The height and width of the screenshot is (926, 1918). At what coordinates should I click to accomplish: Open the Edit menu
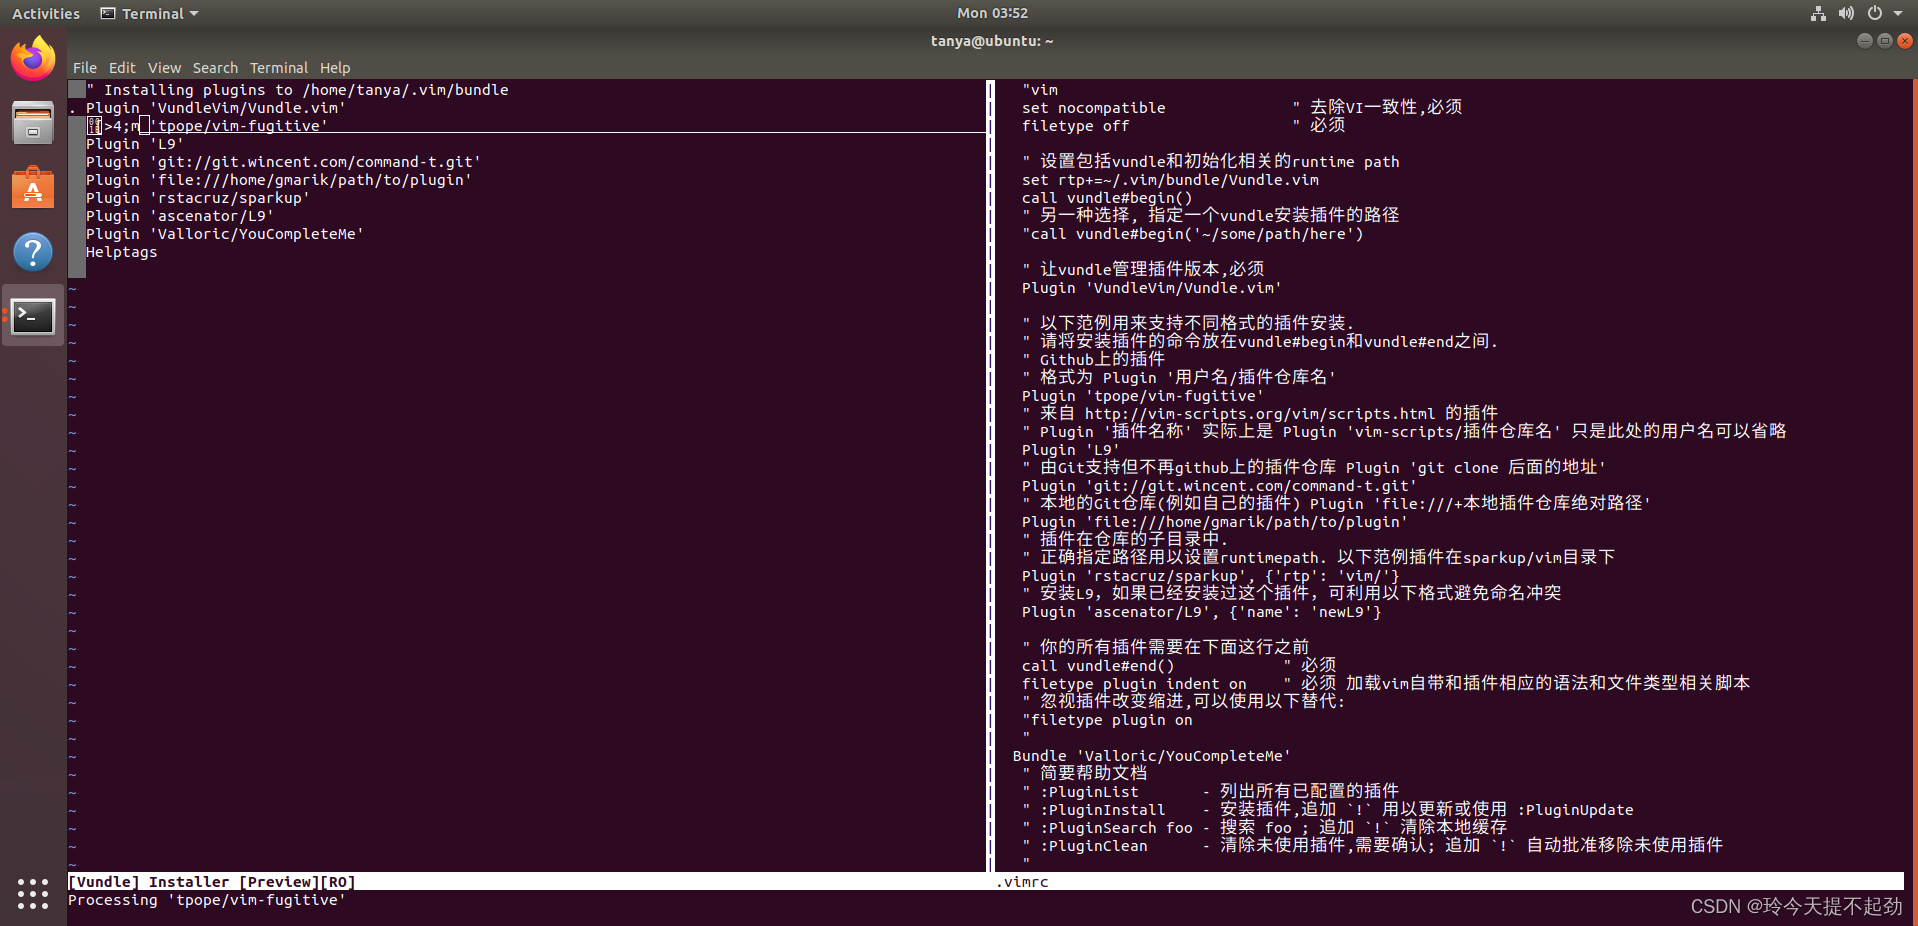(x=122, y=68)
